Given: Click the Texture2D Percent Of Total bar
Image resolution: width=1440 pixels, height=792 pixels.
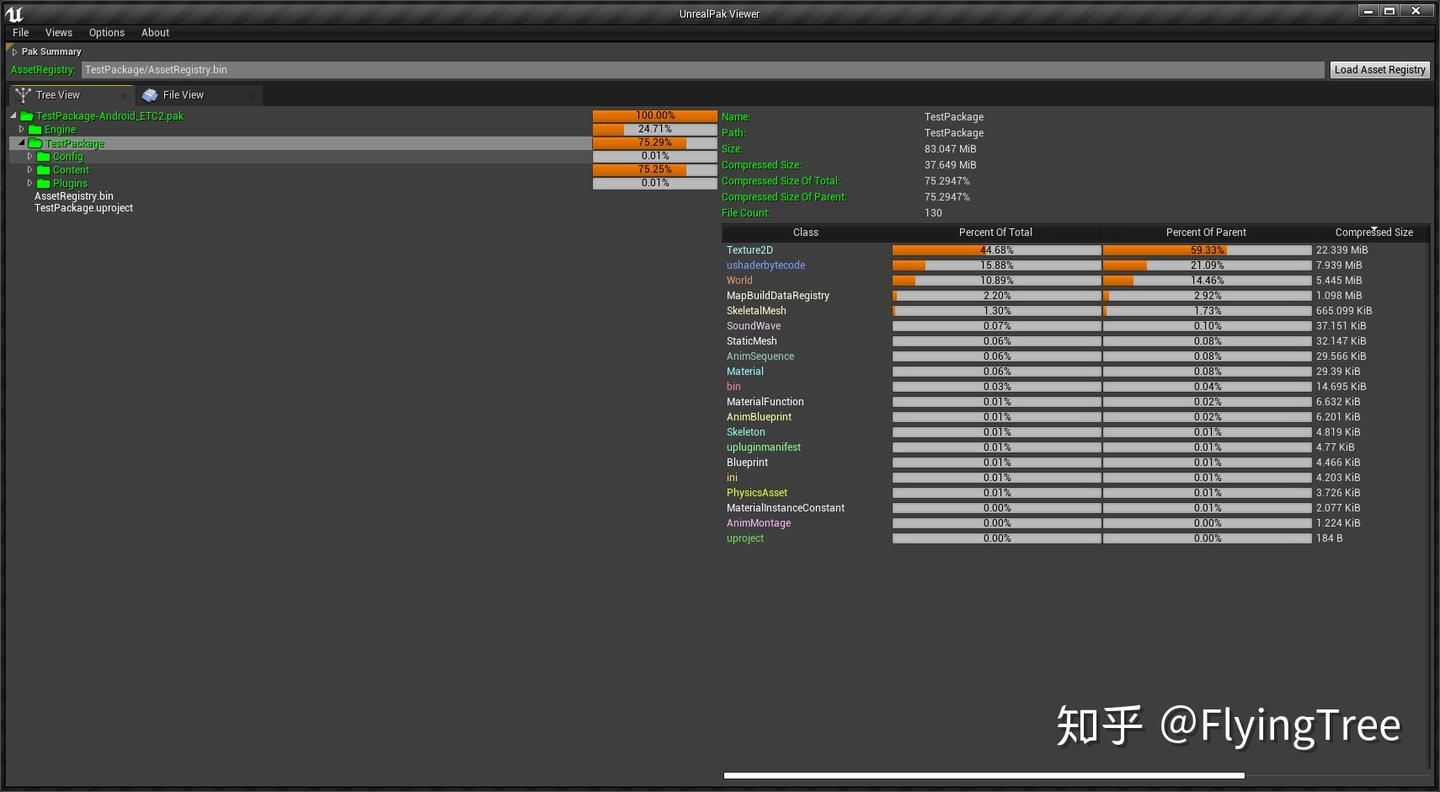Looking at the screenshot, I should click(995, 249).
